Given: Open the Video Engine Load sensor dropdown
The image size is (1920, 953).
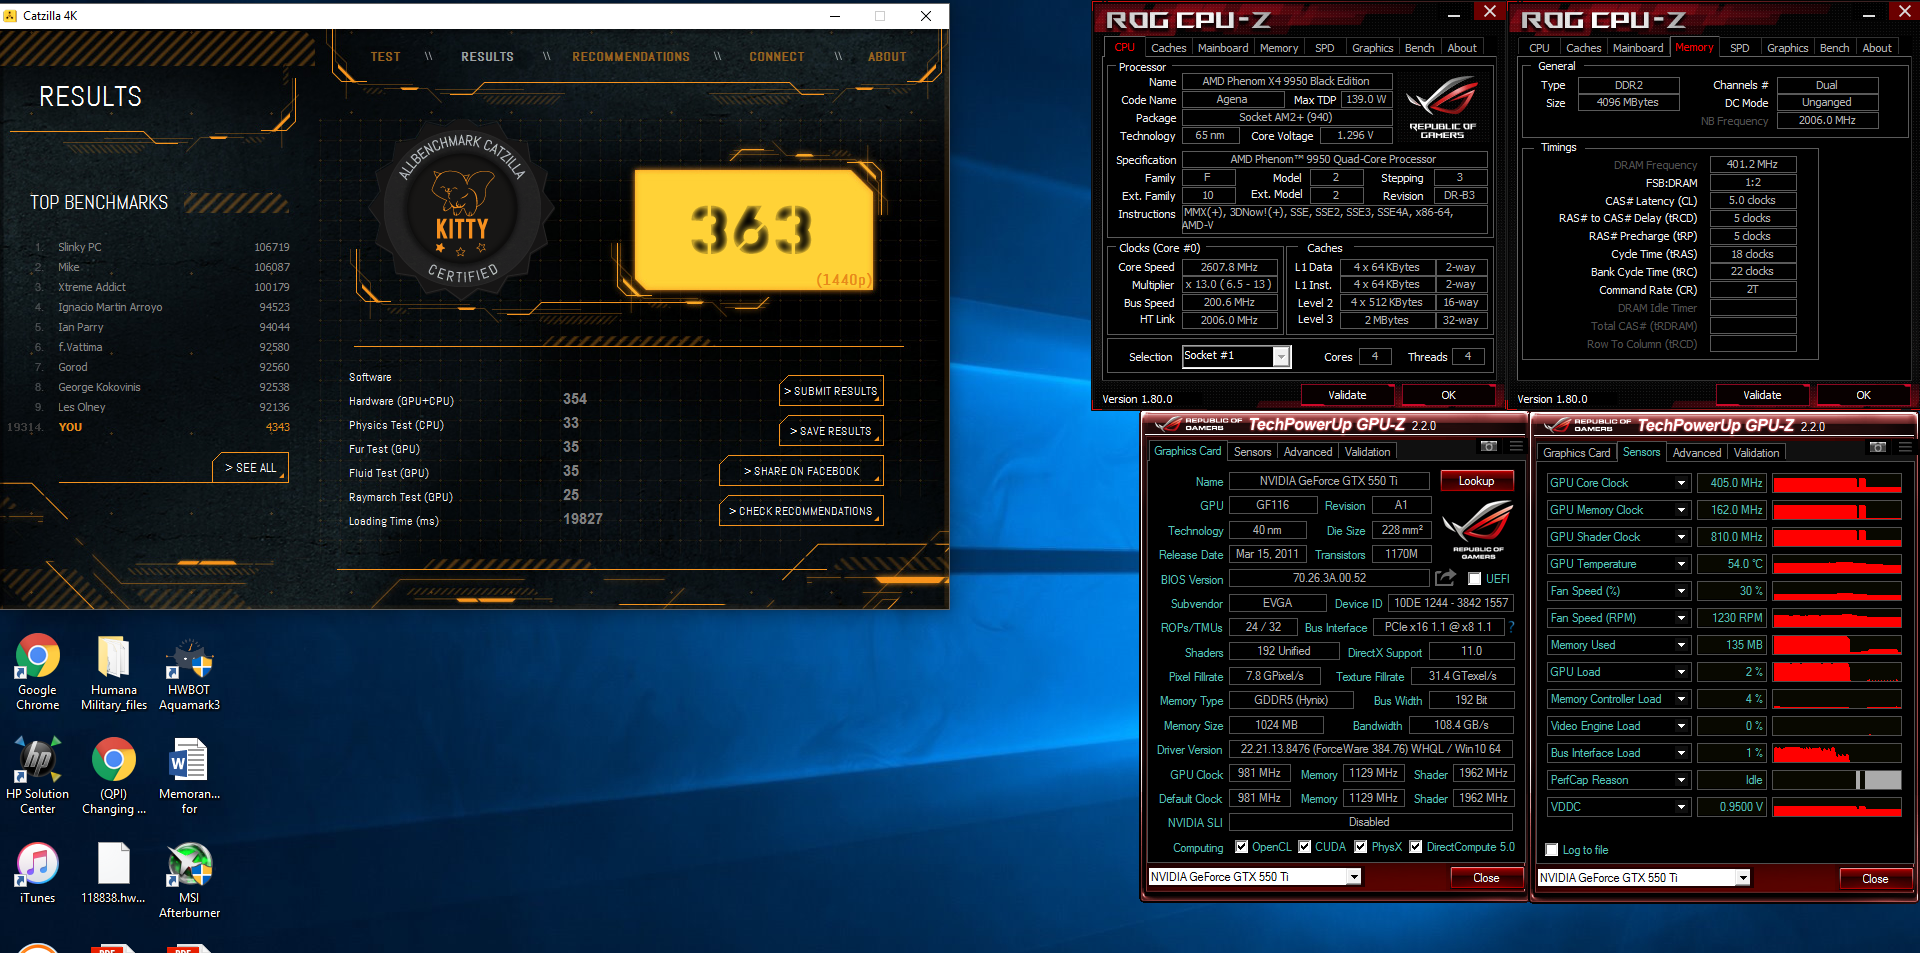Looking at the screenshot, I should [1681, 726].
